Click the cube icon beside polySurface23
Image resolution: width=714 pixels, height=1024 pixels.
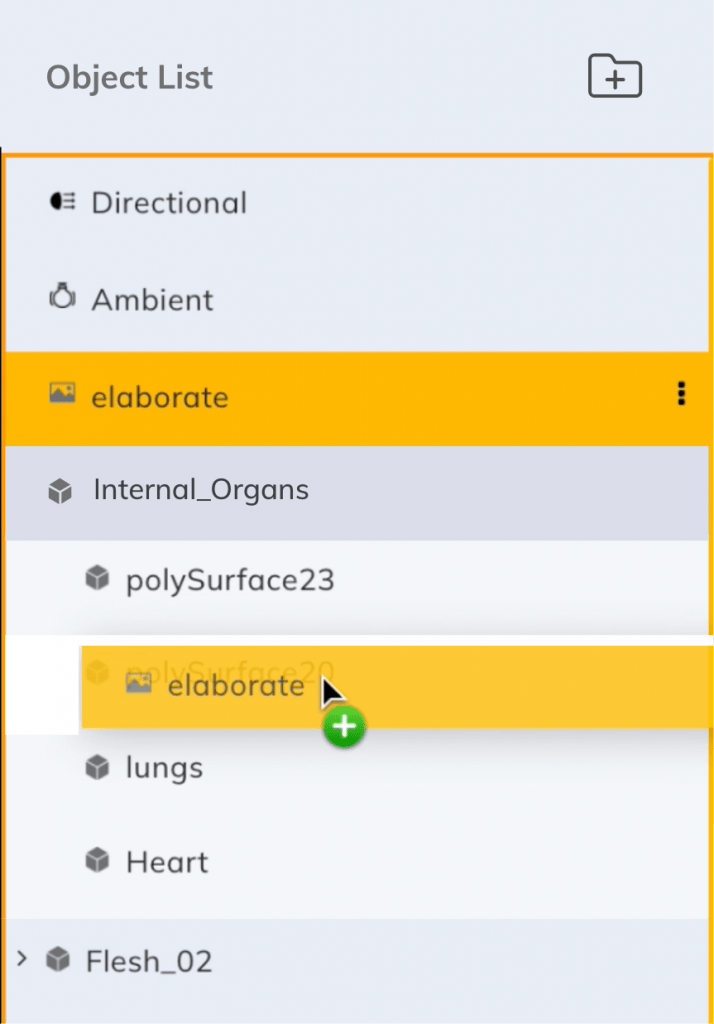[98, 577]
